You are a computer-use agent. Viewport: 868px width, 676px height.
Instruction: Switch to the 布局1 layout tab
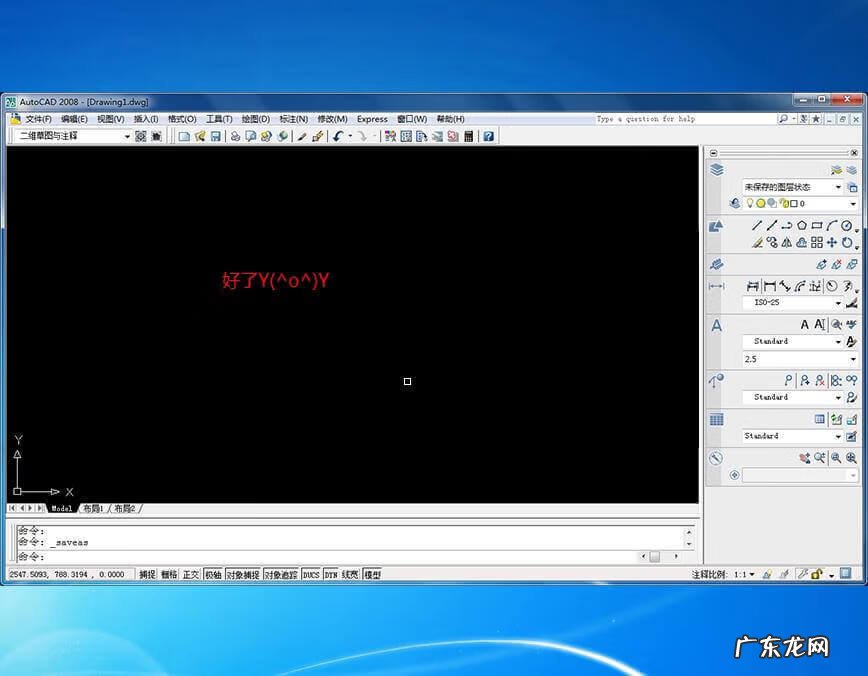coord(93,509)
